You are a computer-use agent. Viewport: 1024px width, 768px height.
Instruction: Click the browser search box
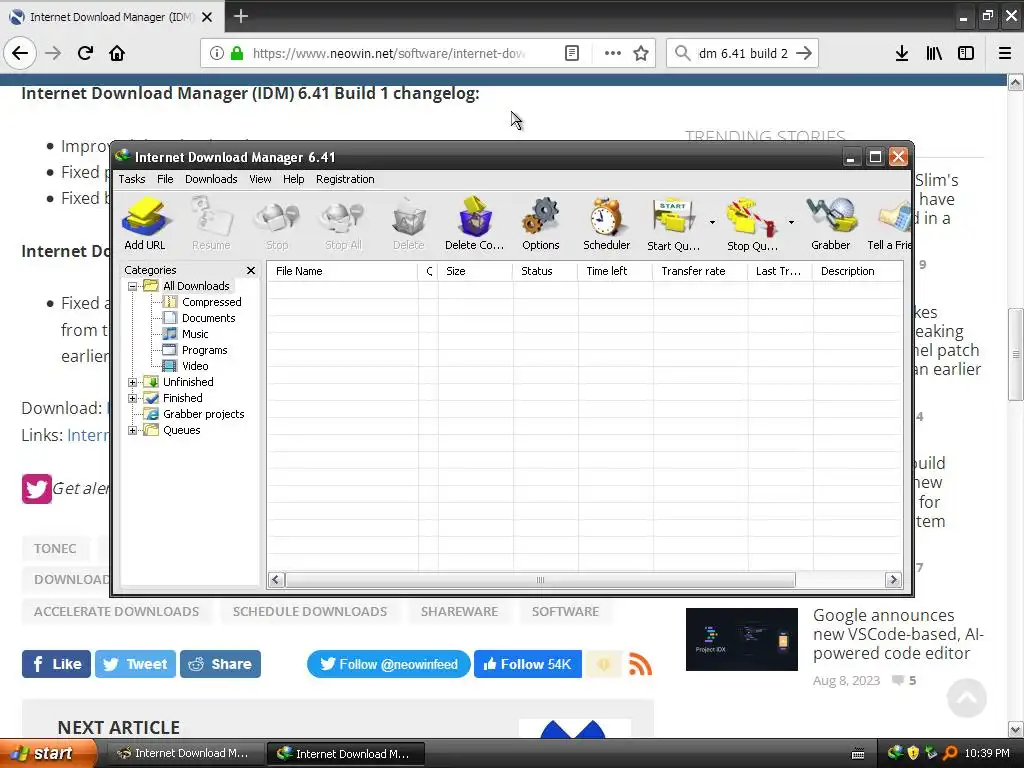coord(742,53)
